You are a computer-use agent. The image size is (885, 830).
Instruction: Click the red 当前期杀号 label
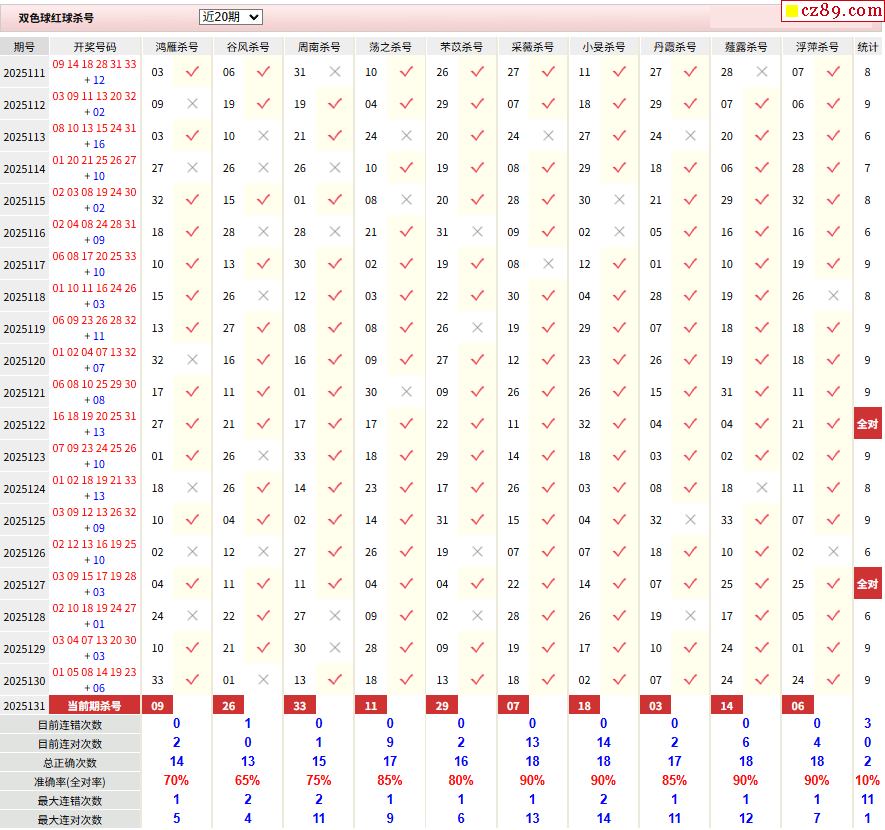94,705
